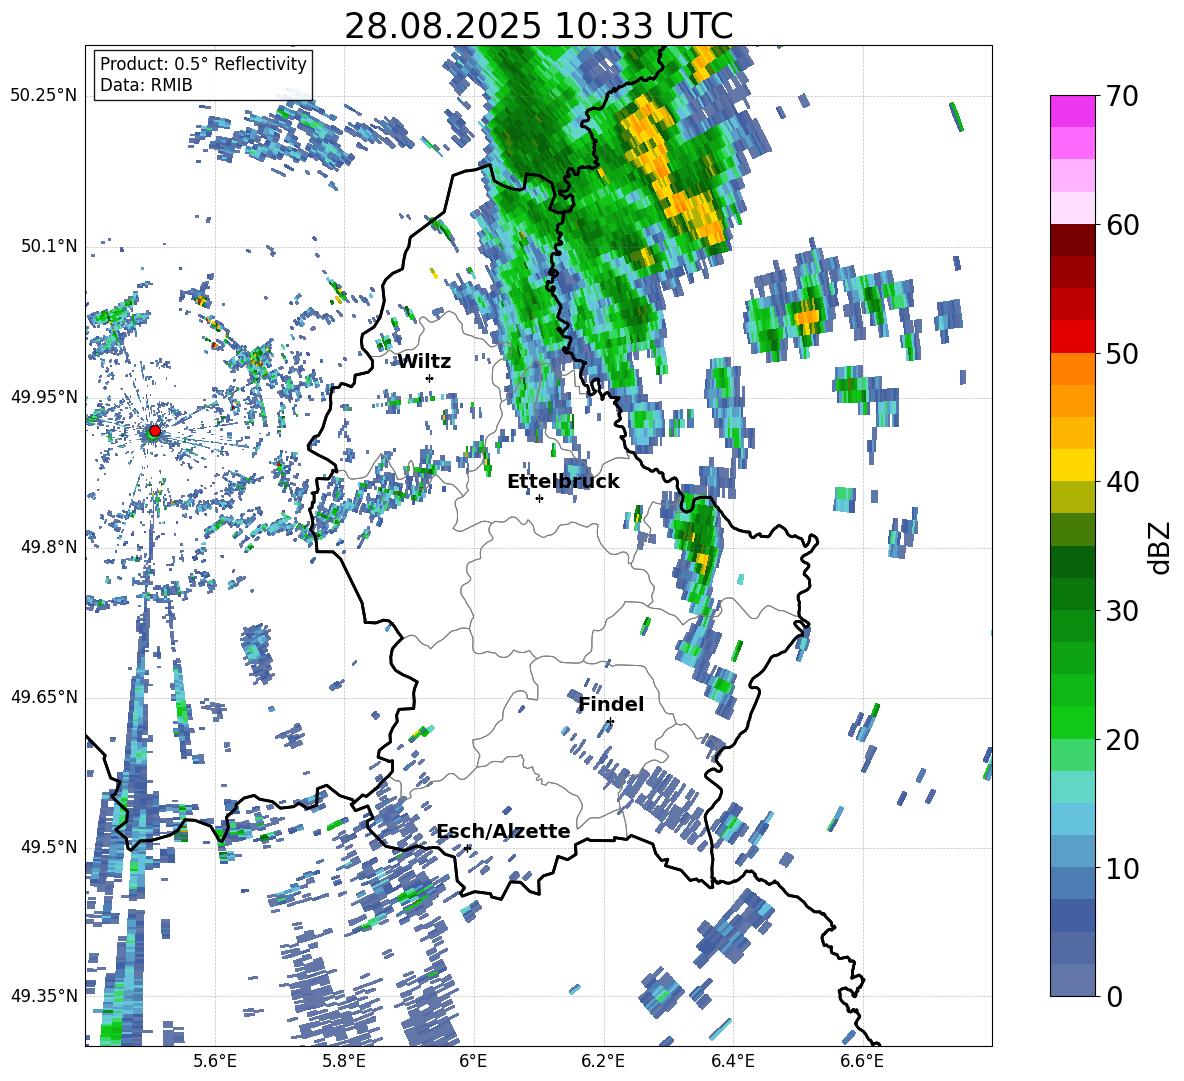Click the 10 value on the colorbar

coord(1123,868)
